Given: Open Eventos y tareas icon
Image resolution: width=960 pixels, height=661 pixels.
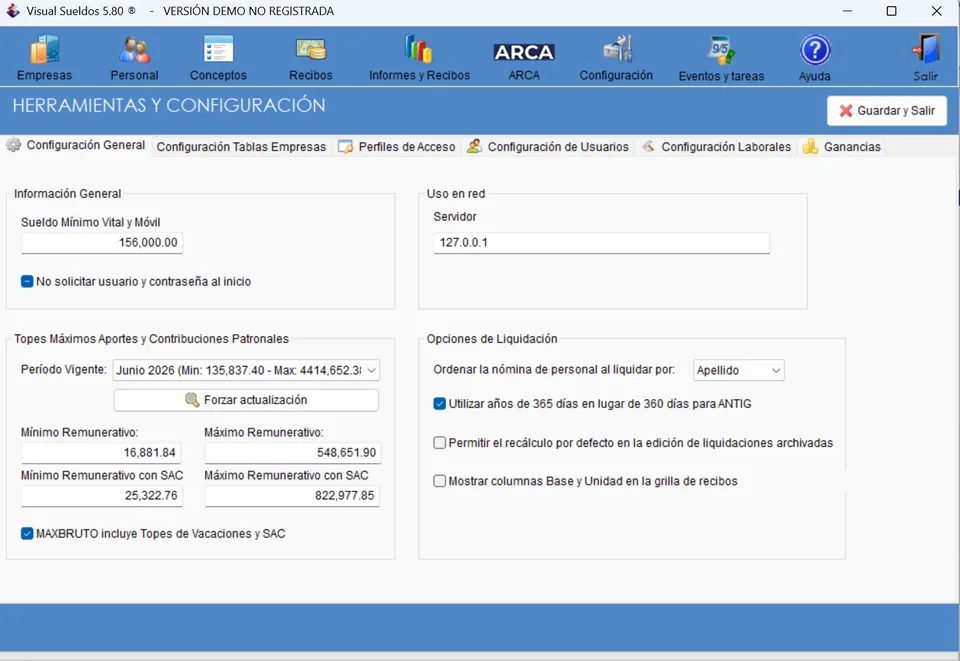Looking at the screenshot, I should [721, 50].
